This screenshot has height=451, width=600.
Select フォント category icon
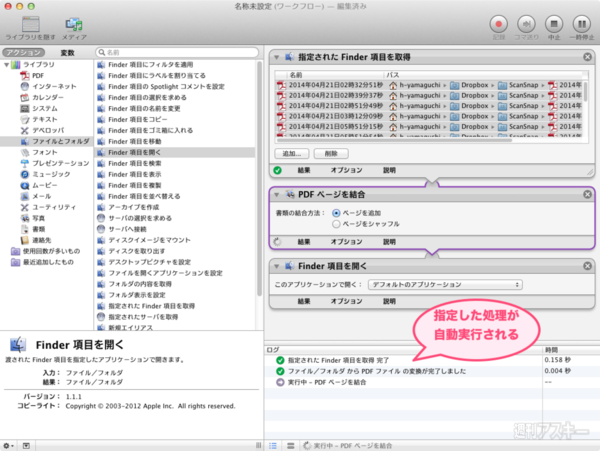[24, 152]
